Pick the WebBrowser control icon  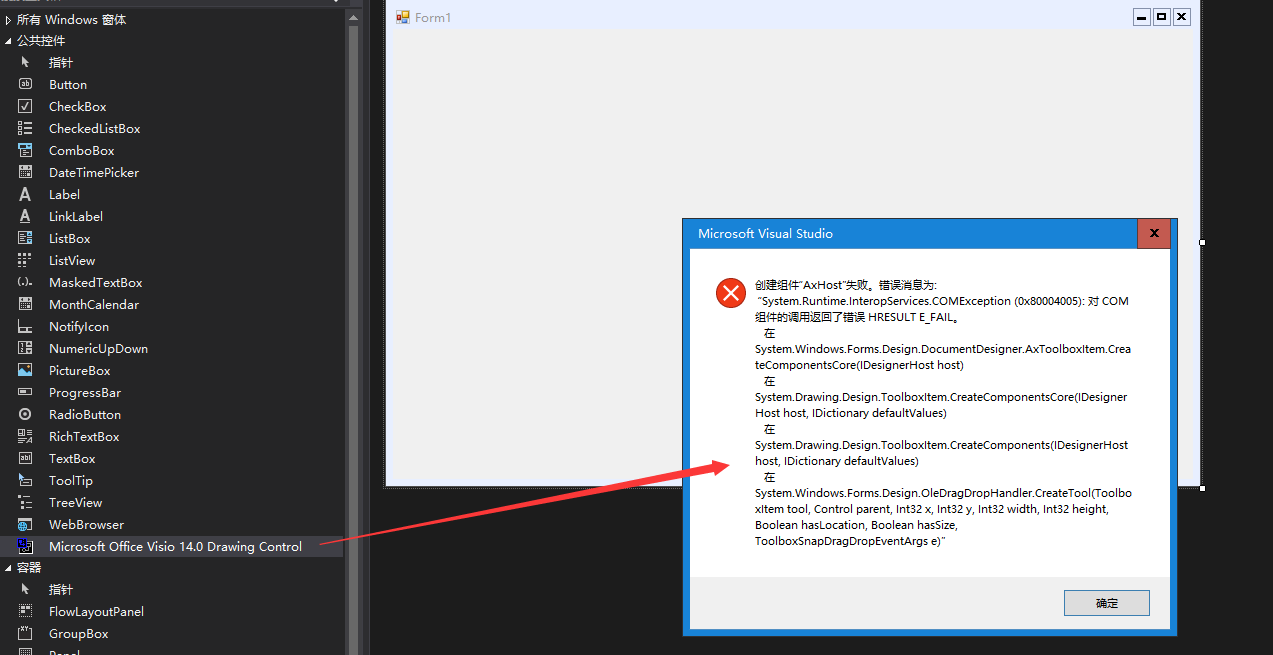pos(26,525)
